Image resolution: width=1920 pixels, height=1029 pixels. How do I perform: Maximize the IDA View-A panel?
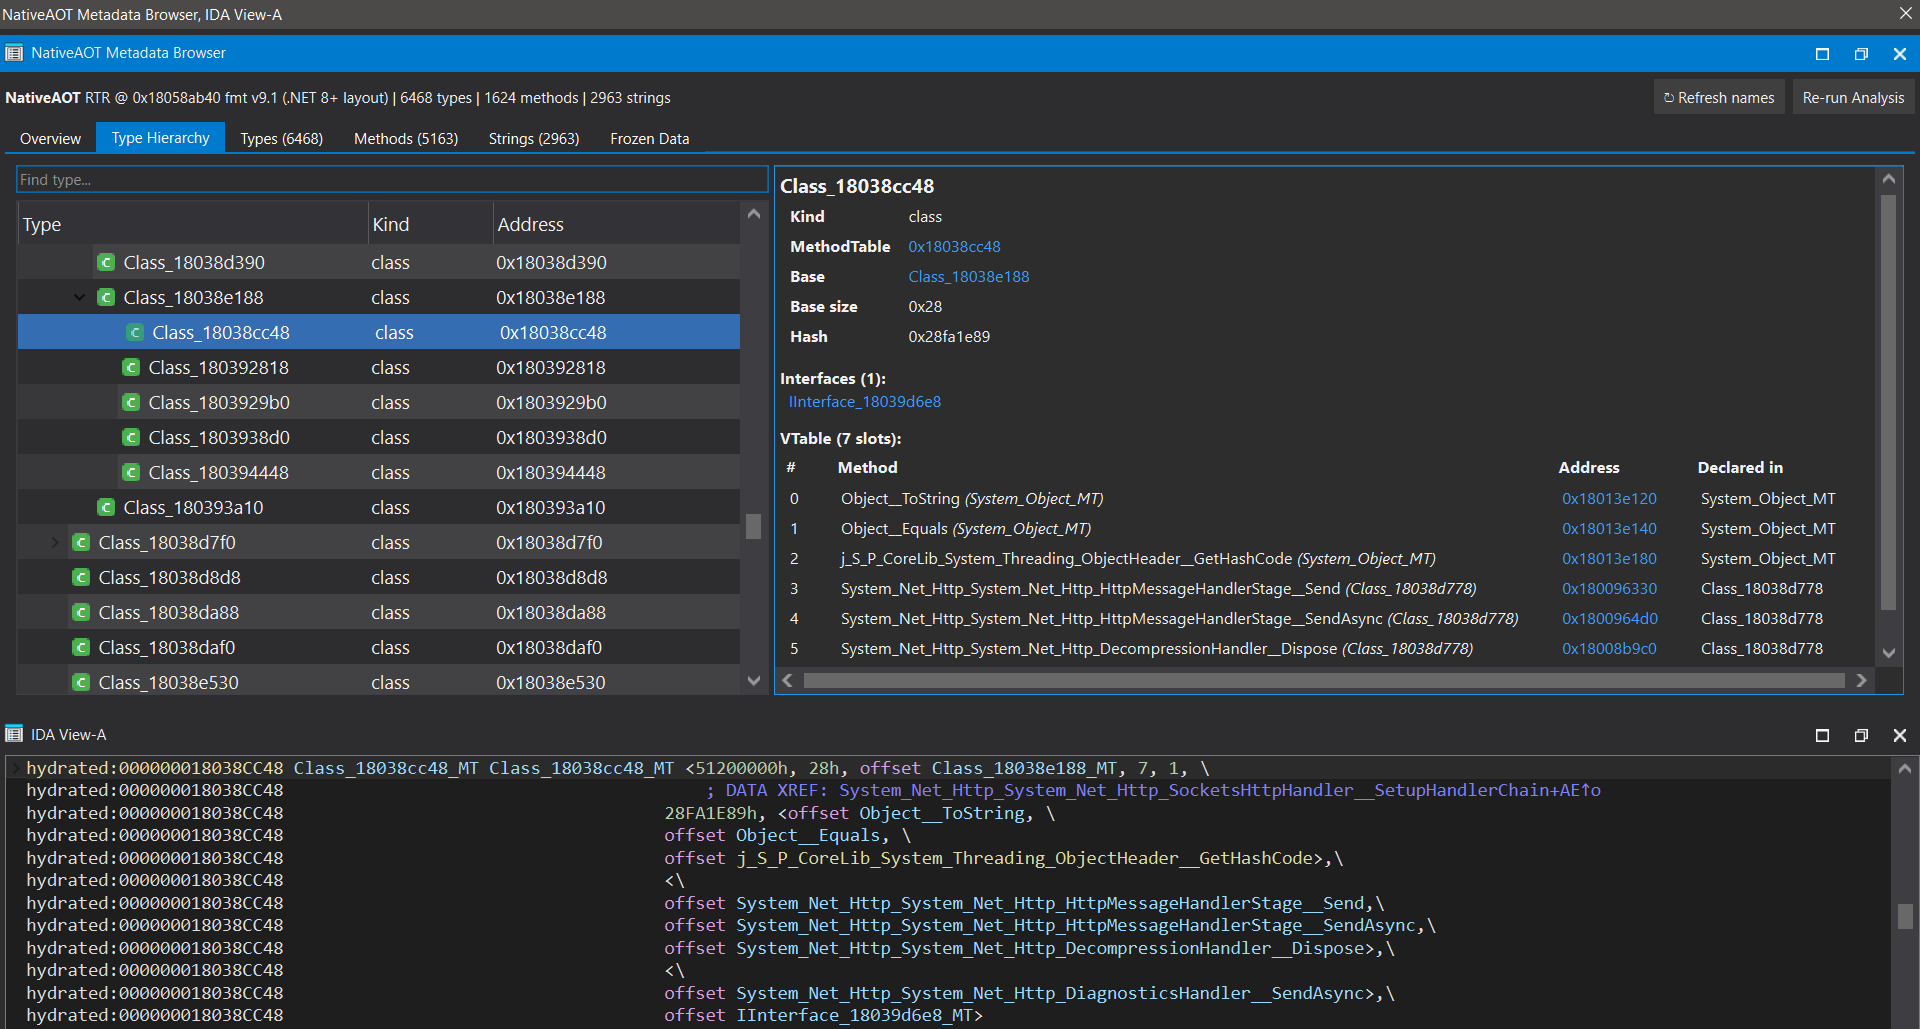(x=1822, y=735)
